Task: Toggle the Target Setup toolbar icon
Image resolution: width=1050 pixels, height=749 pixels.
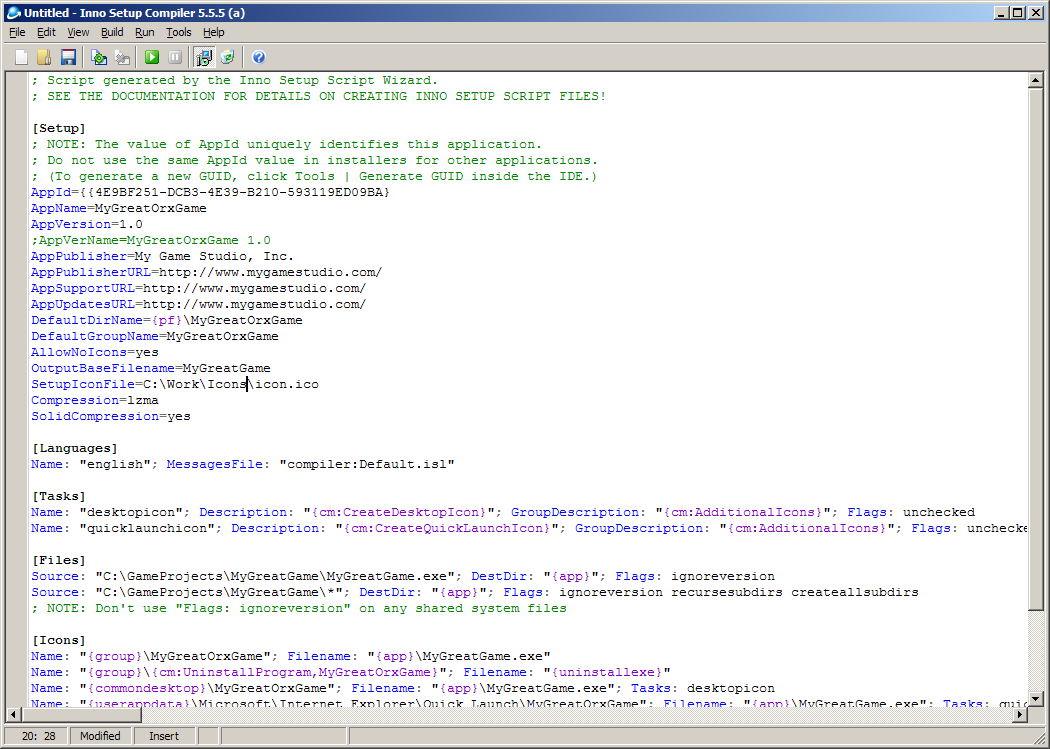Action: [204, 58]
